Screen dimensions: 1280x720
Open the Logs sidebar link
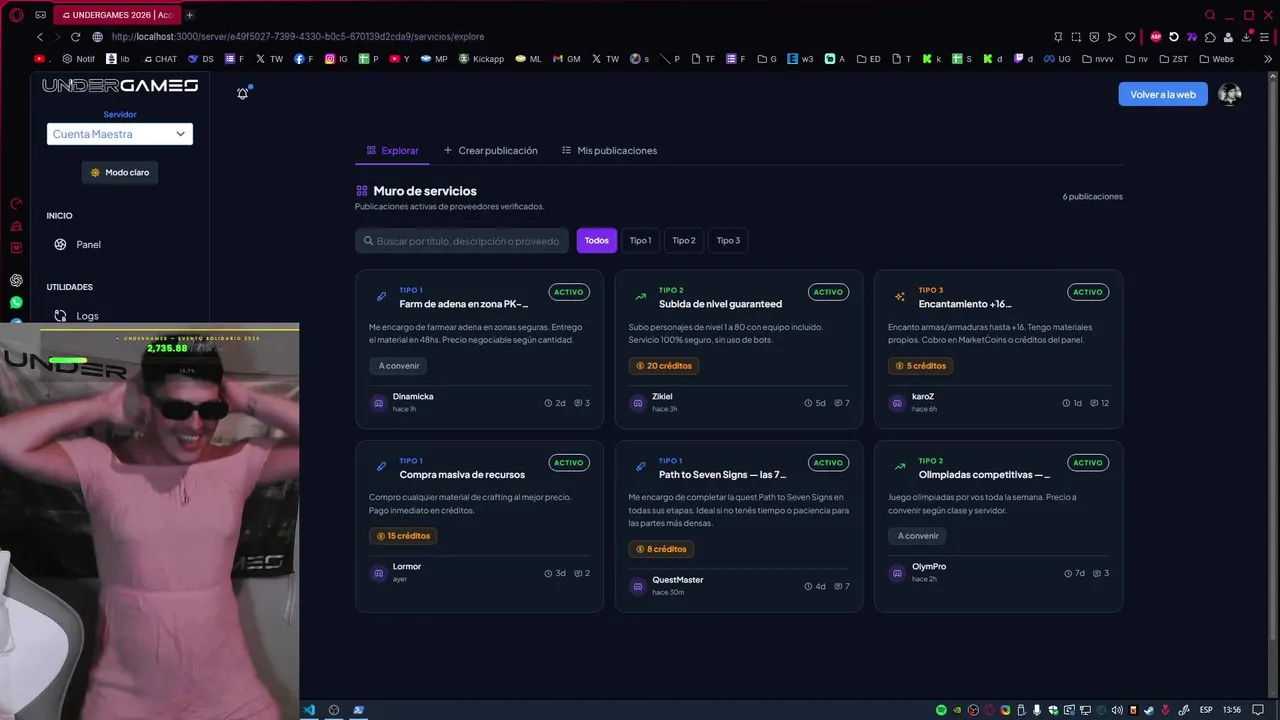pos(88,316)
